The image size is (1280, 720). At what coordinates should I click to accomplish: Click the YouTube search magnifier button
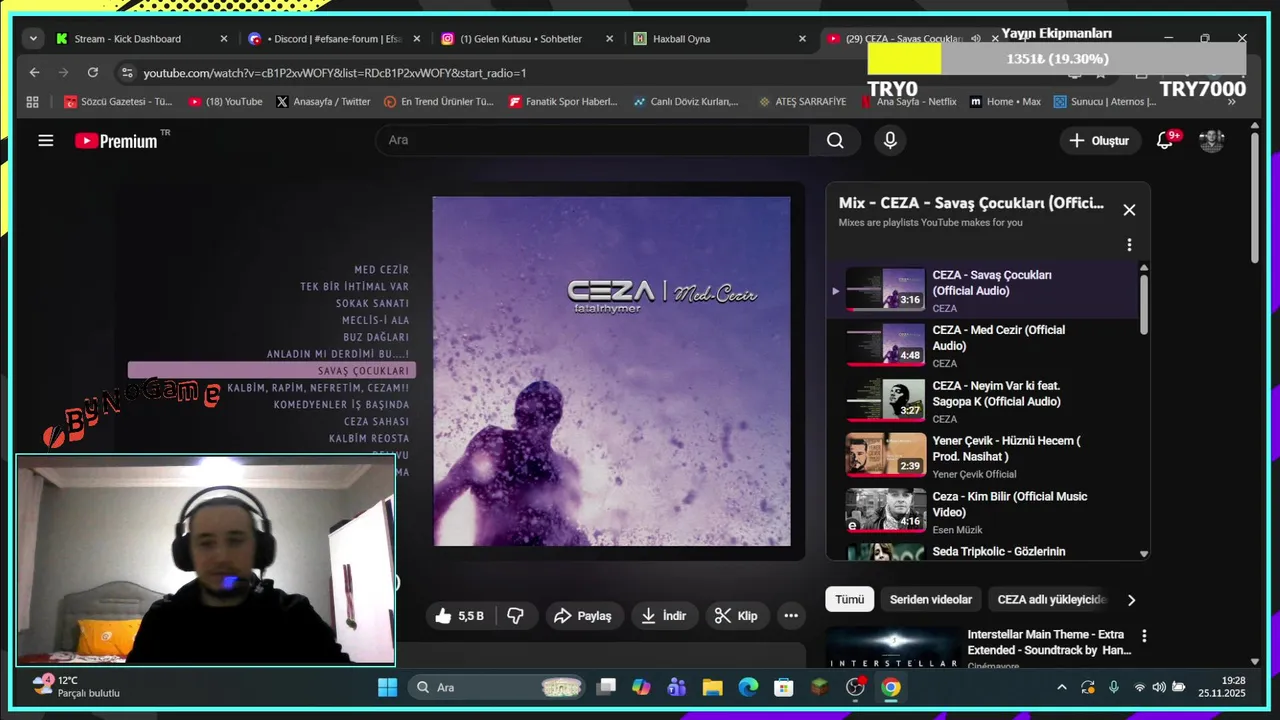(835, 140)
